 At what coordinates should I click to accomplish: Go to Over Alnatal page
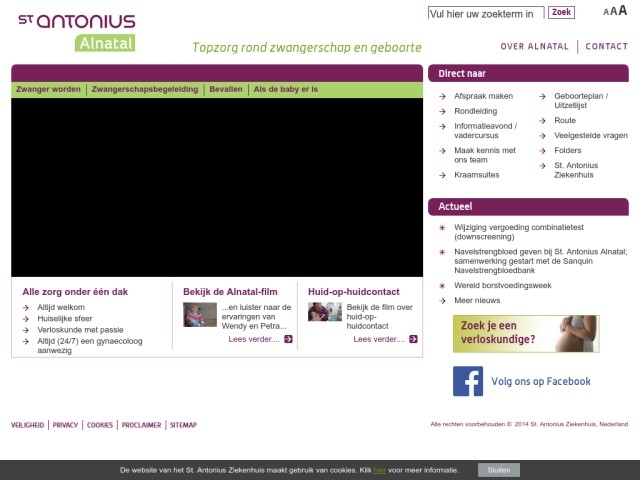coord(534,47)
